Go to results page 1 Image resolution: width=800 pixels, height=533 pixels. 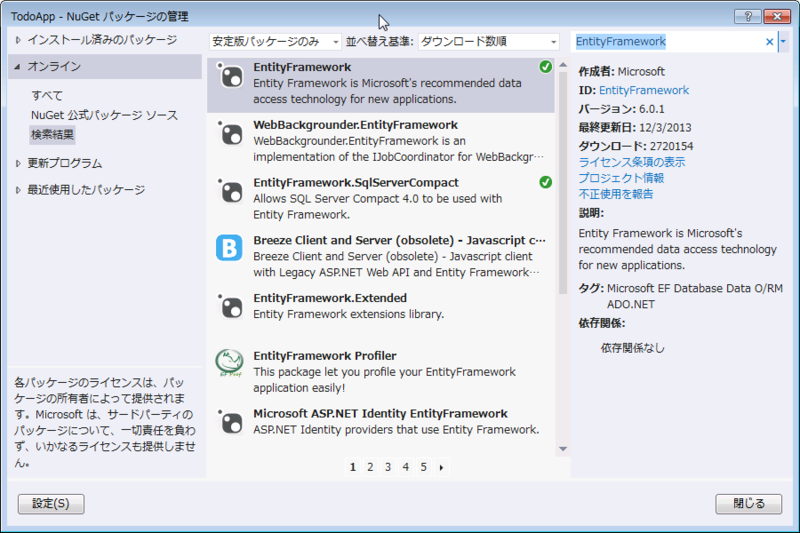pyautogui.click(x=353, y=467)
